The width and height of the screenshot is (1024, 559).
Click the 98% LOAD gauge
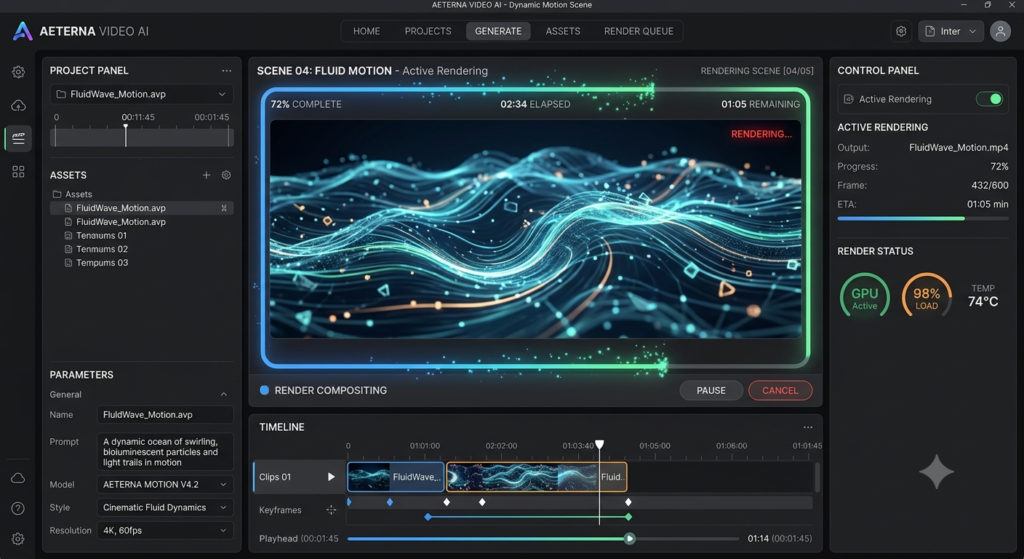point(926,296)
